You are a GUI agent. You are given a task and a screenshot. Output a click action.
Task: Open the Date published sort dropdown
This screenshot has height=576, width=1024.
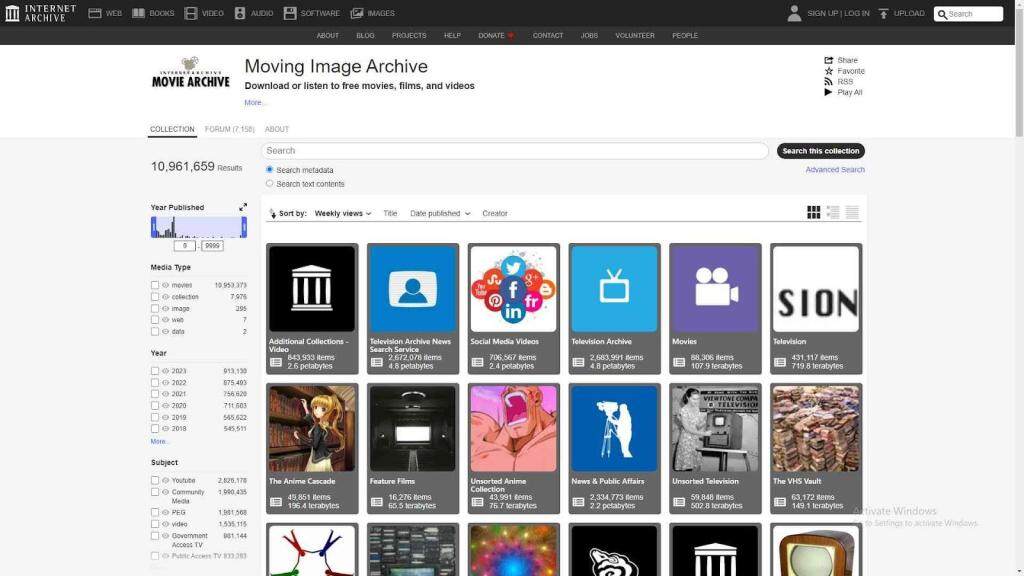440,214
